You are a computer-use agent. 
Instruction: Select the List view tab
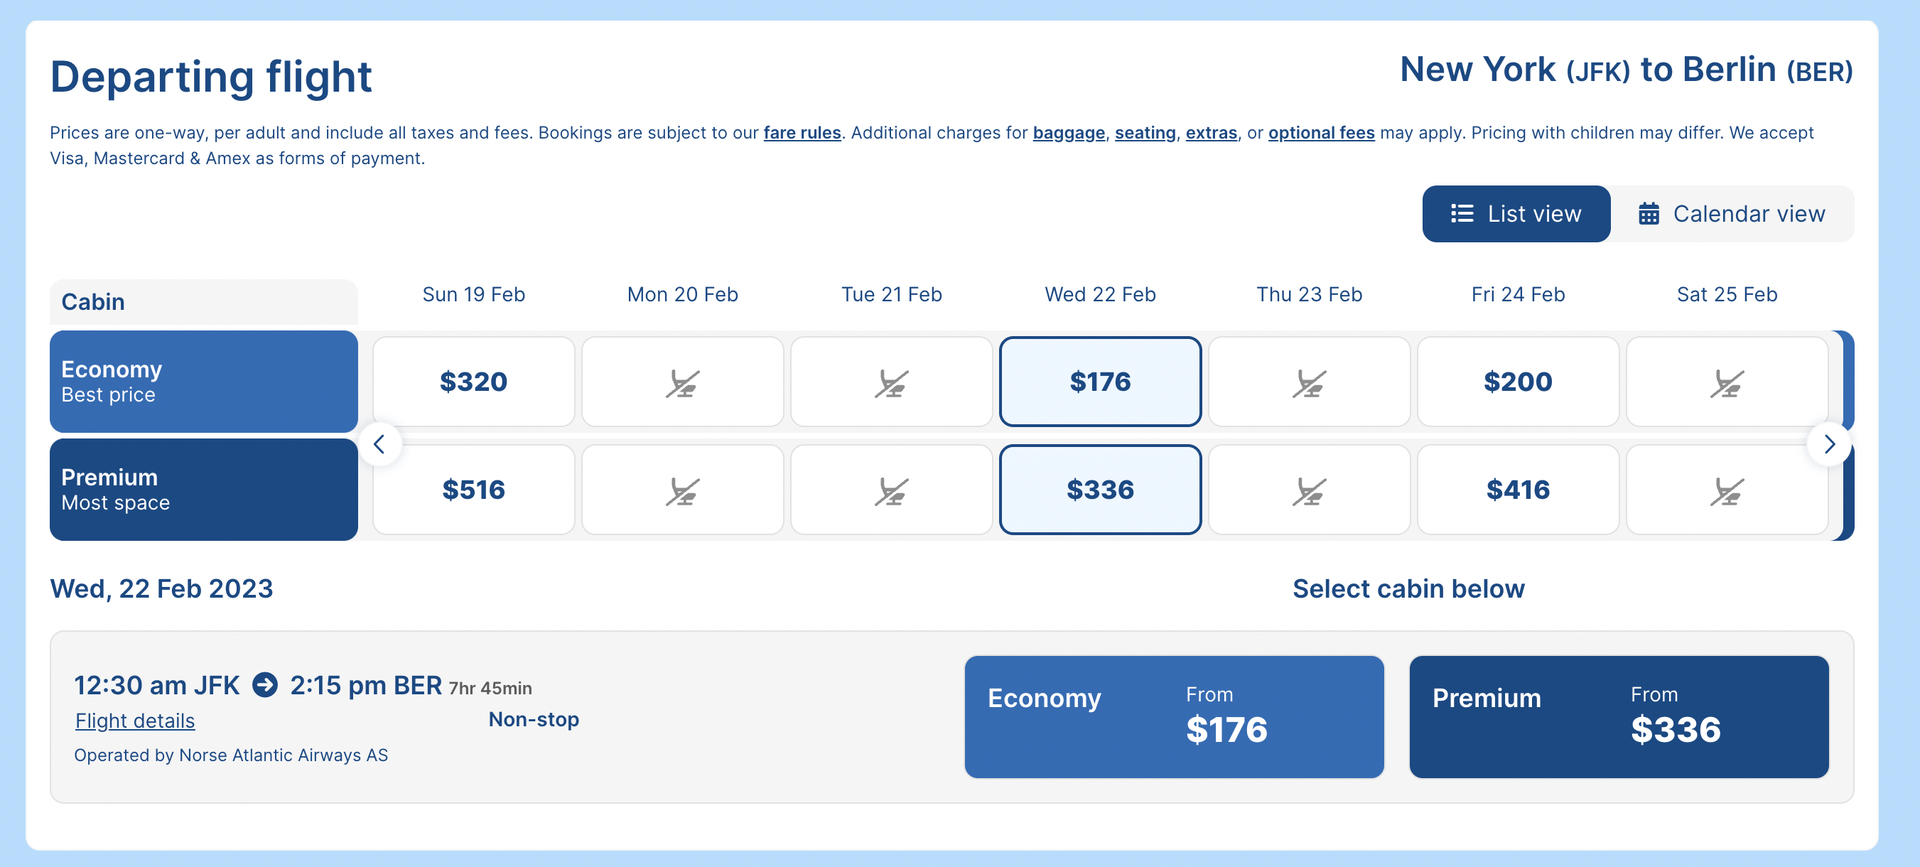click(1516, 213)
